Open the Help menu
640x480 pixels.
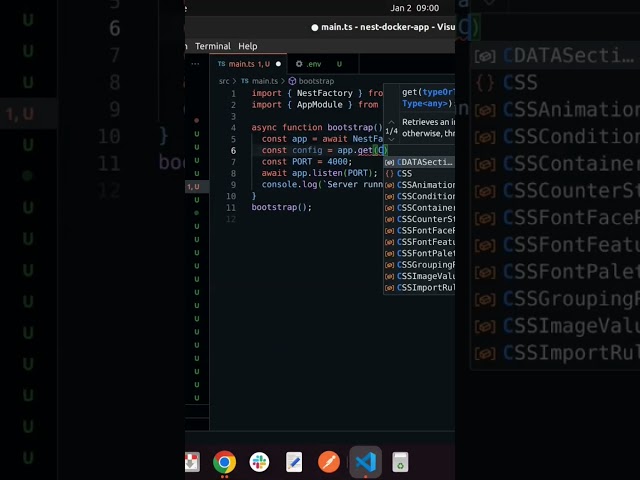(x=248, y=46)
